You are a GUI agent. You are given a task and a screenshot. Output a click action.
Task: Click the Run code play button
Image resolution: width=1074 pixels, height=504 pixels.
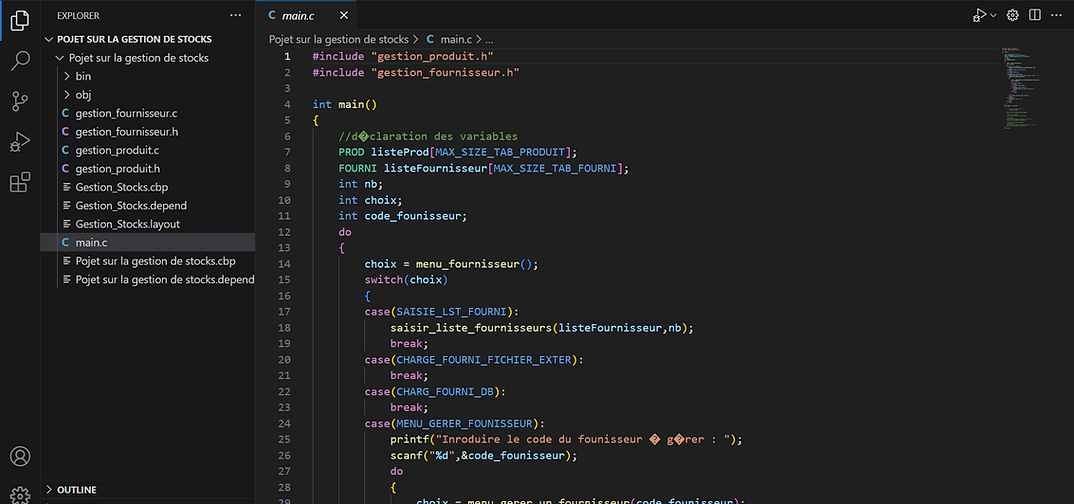[980, 15]
